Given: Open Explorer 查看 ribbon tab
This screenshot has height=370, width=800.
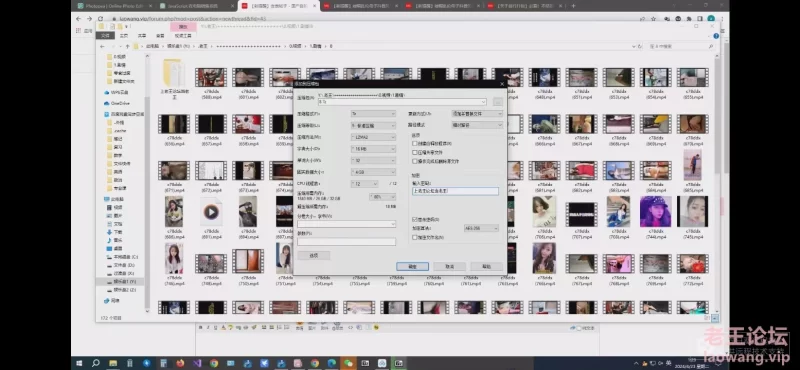Looking at the screenshot, I should 160,36.
